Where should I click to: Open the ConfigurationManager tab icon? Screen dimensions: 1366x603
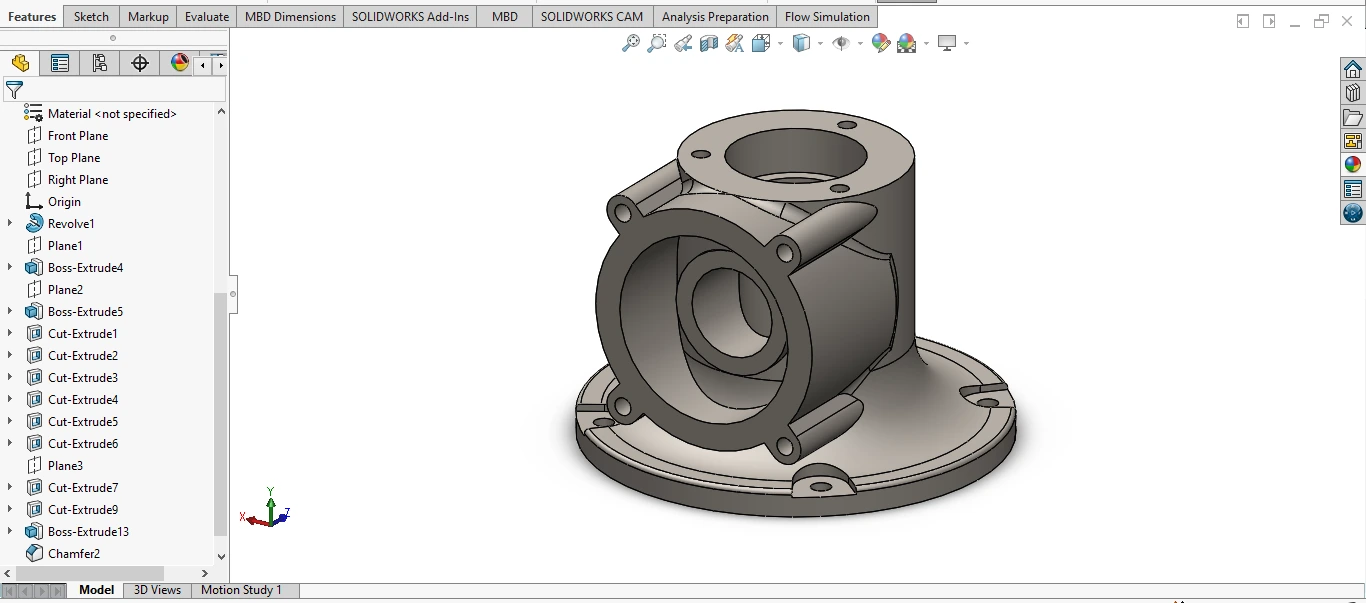tap(100, 63)
